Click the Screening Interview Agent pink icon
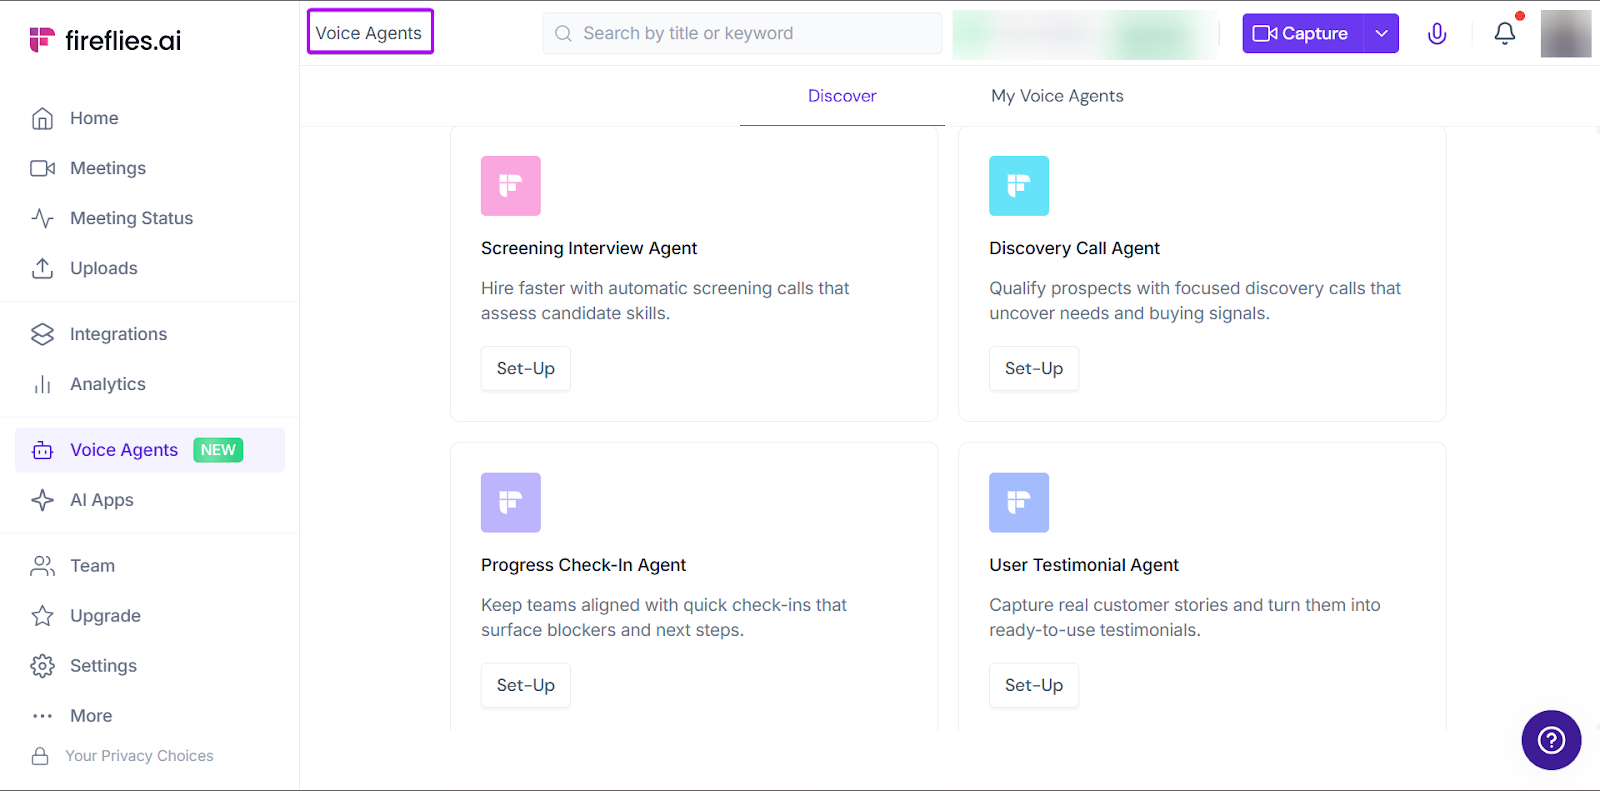1600x791 pixels. pos(511,186)
